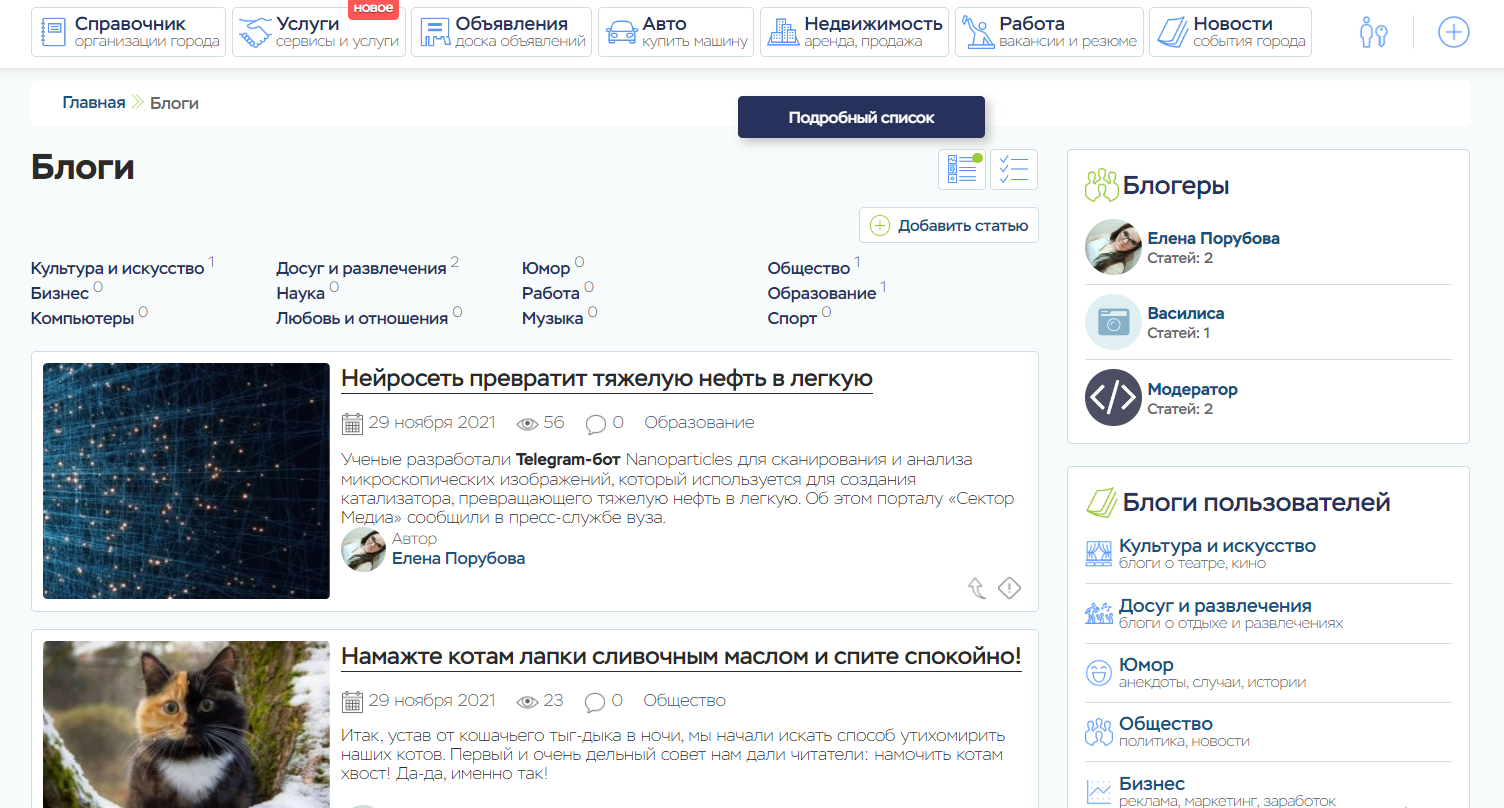Screen dimensions: 1504x808
Task: Select the Образование category filter
Action: click(x=821, y=293)
